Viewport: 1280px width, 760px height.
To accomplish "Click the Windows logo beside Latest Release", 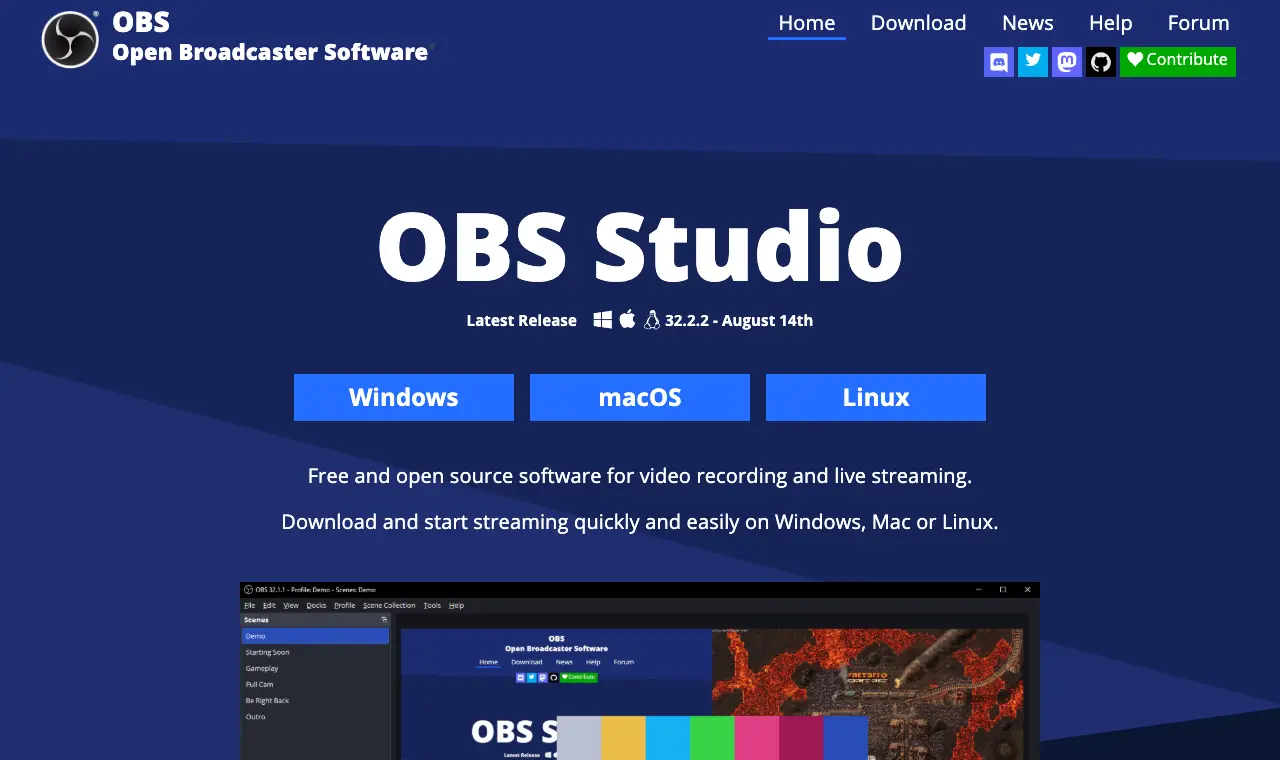I will pyautogui.click(x=602, y=320).
